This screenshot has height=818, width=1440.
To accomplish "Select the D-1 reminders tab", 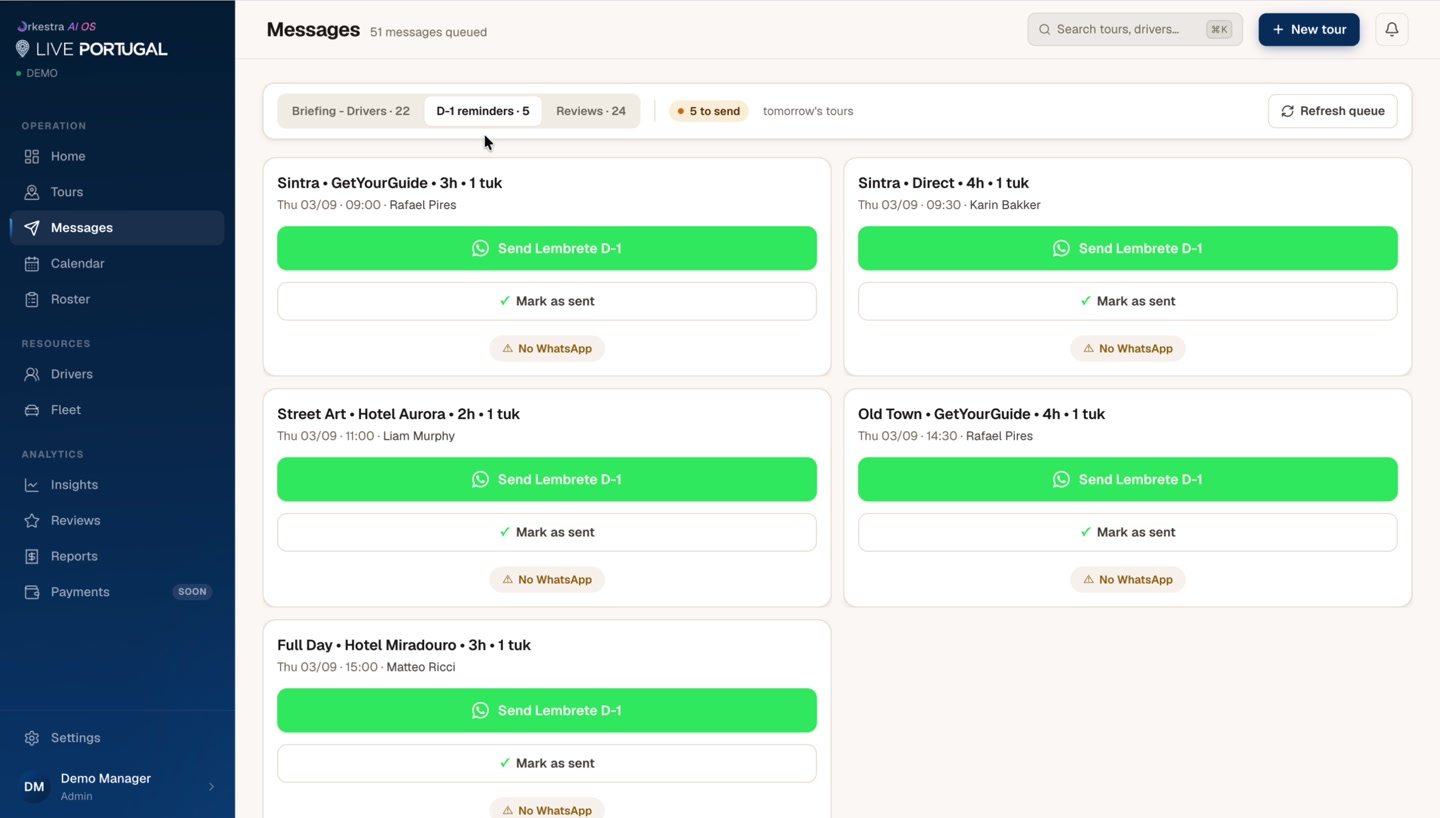I will pyautogui.click(x=483, y=111).
